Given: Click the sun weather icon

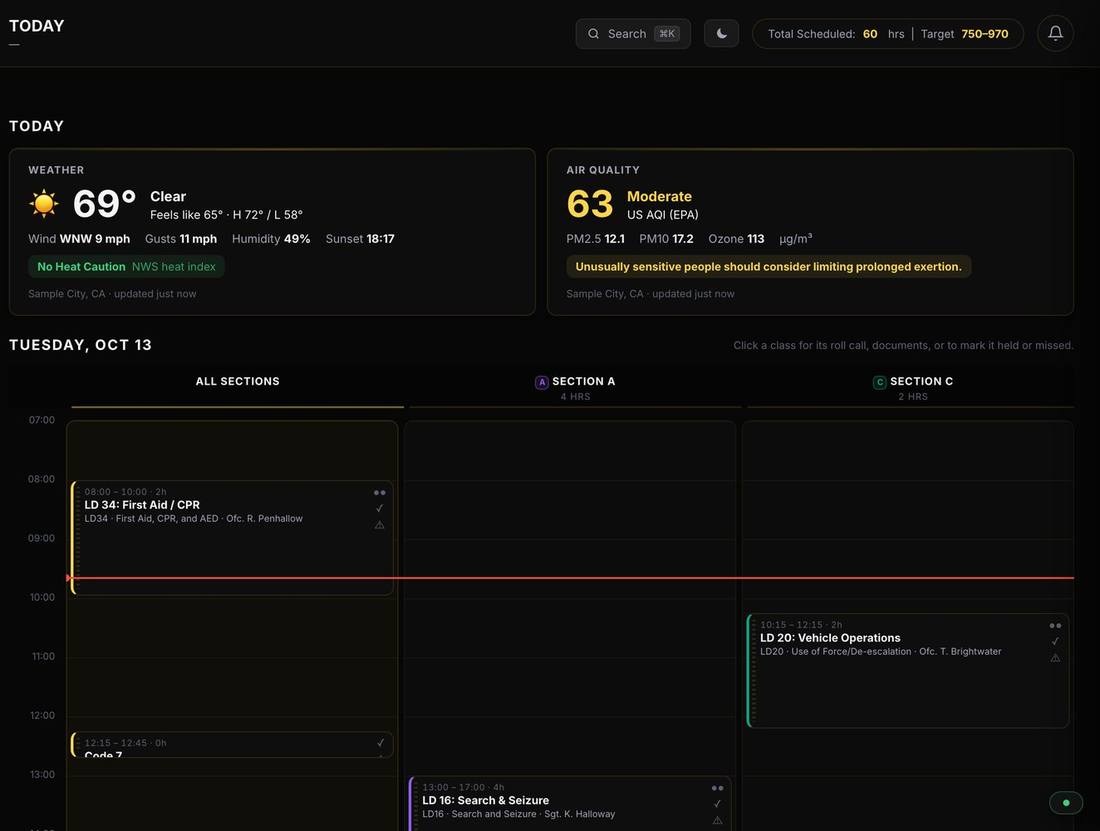Looking at the screenshot, I should pyautogui.click(x=43, y=203).
